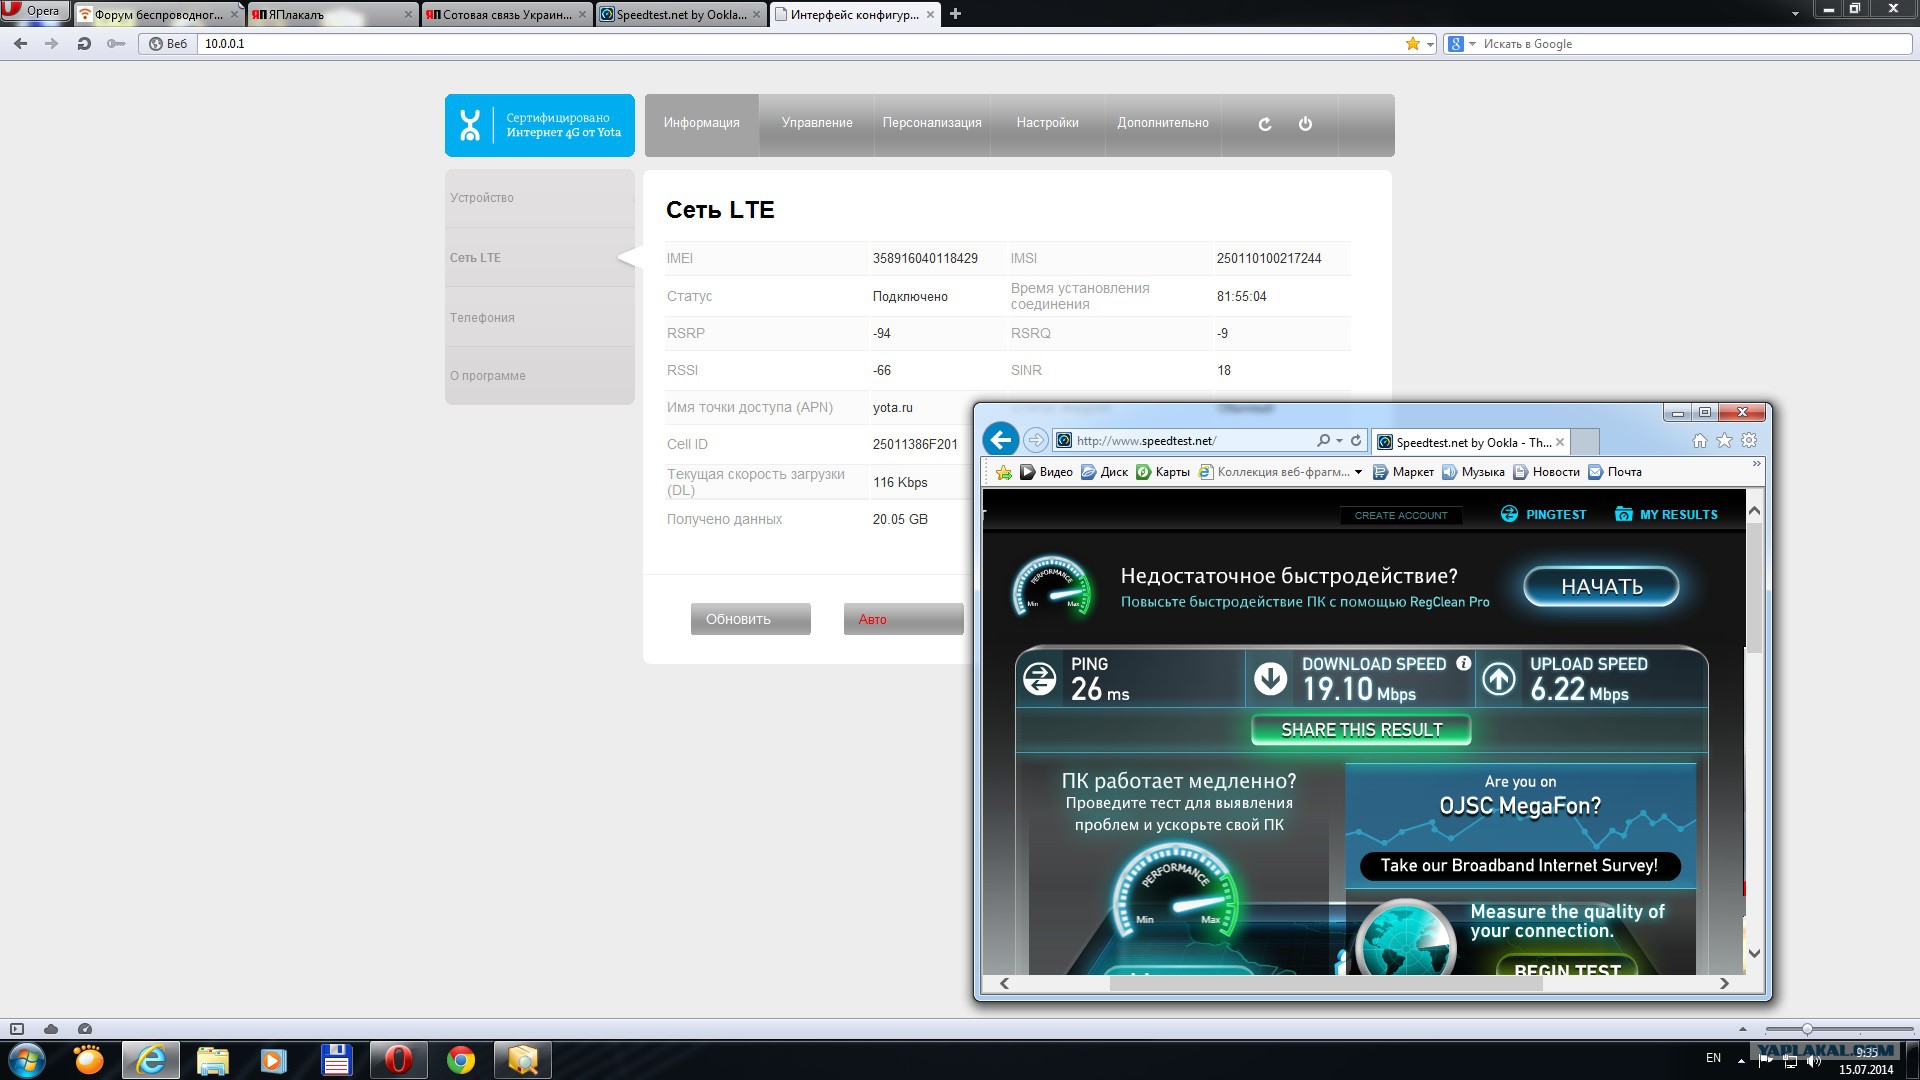Go forward in Opera browser
This screenshot has width=1920, height=1080.
[51, 44]
